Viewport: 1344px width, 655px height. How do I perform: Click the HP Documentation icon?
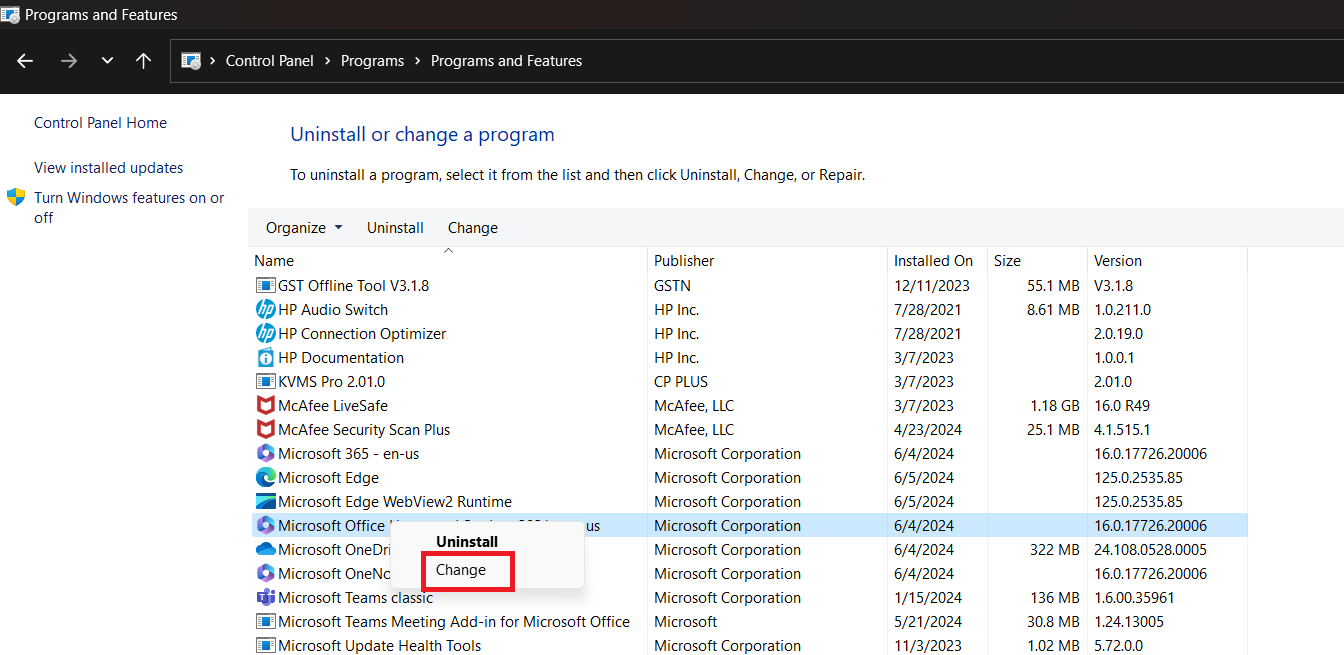265,358
